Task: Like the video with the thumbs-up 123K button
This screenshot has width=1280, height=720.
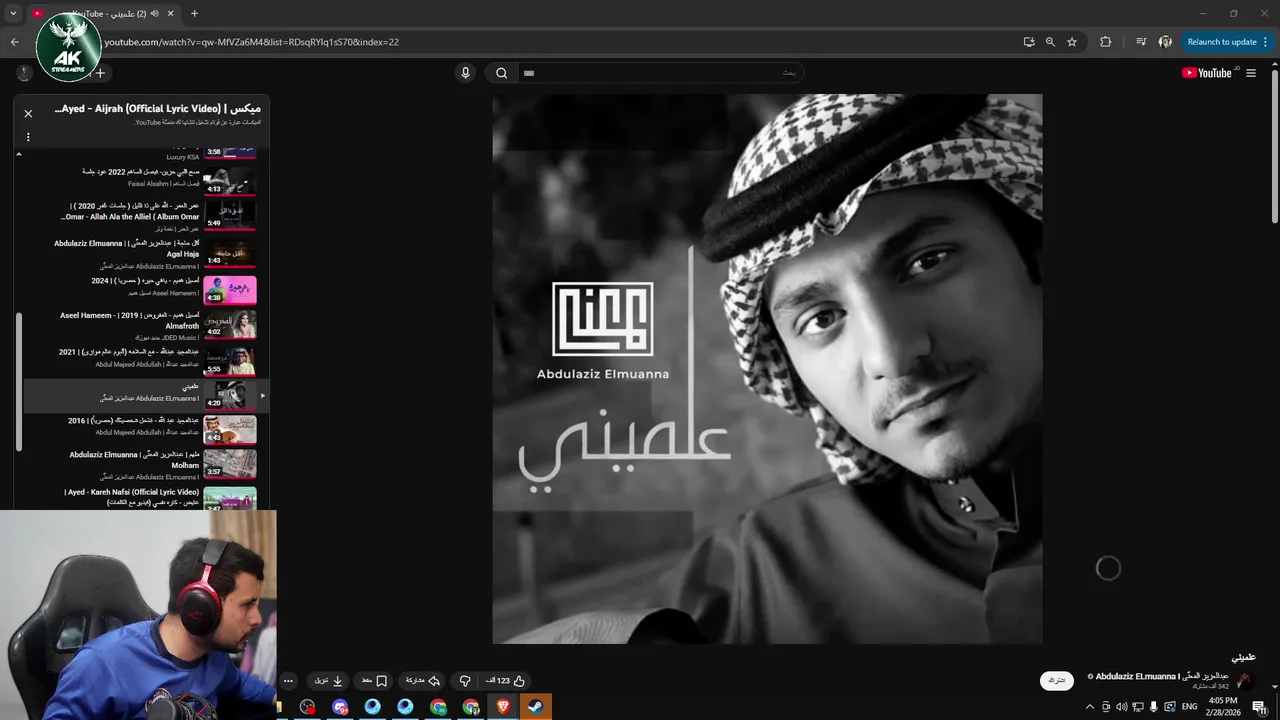Action: 506,681
